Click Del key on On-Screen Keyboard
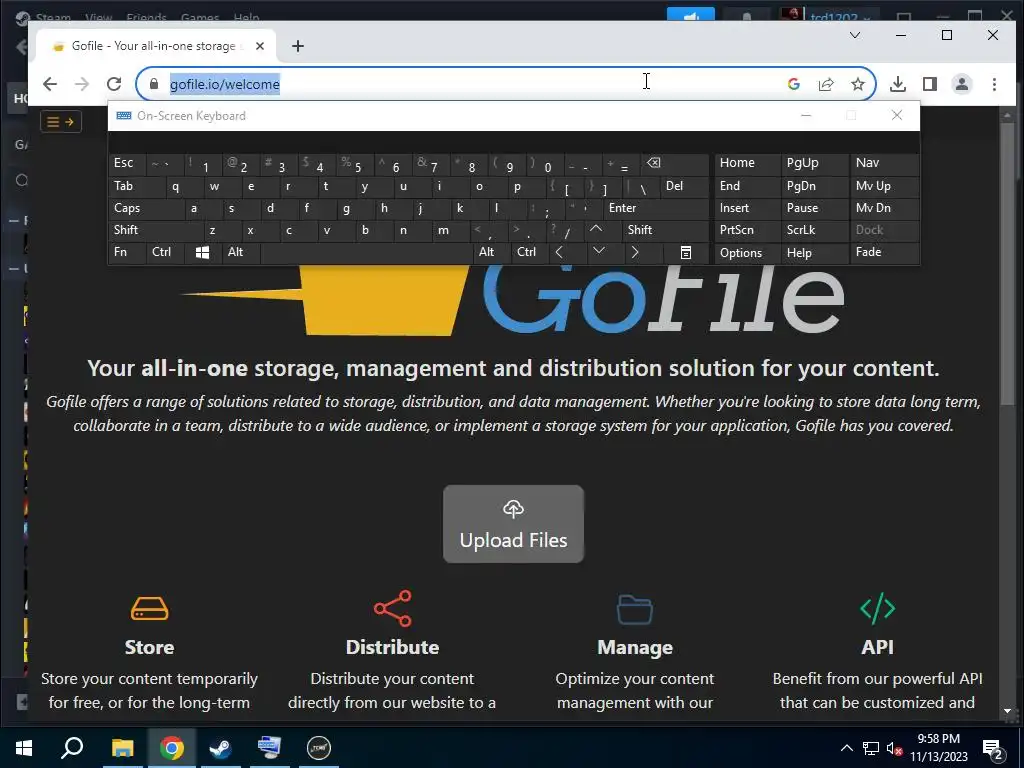 [684, 186]
